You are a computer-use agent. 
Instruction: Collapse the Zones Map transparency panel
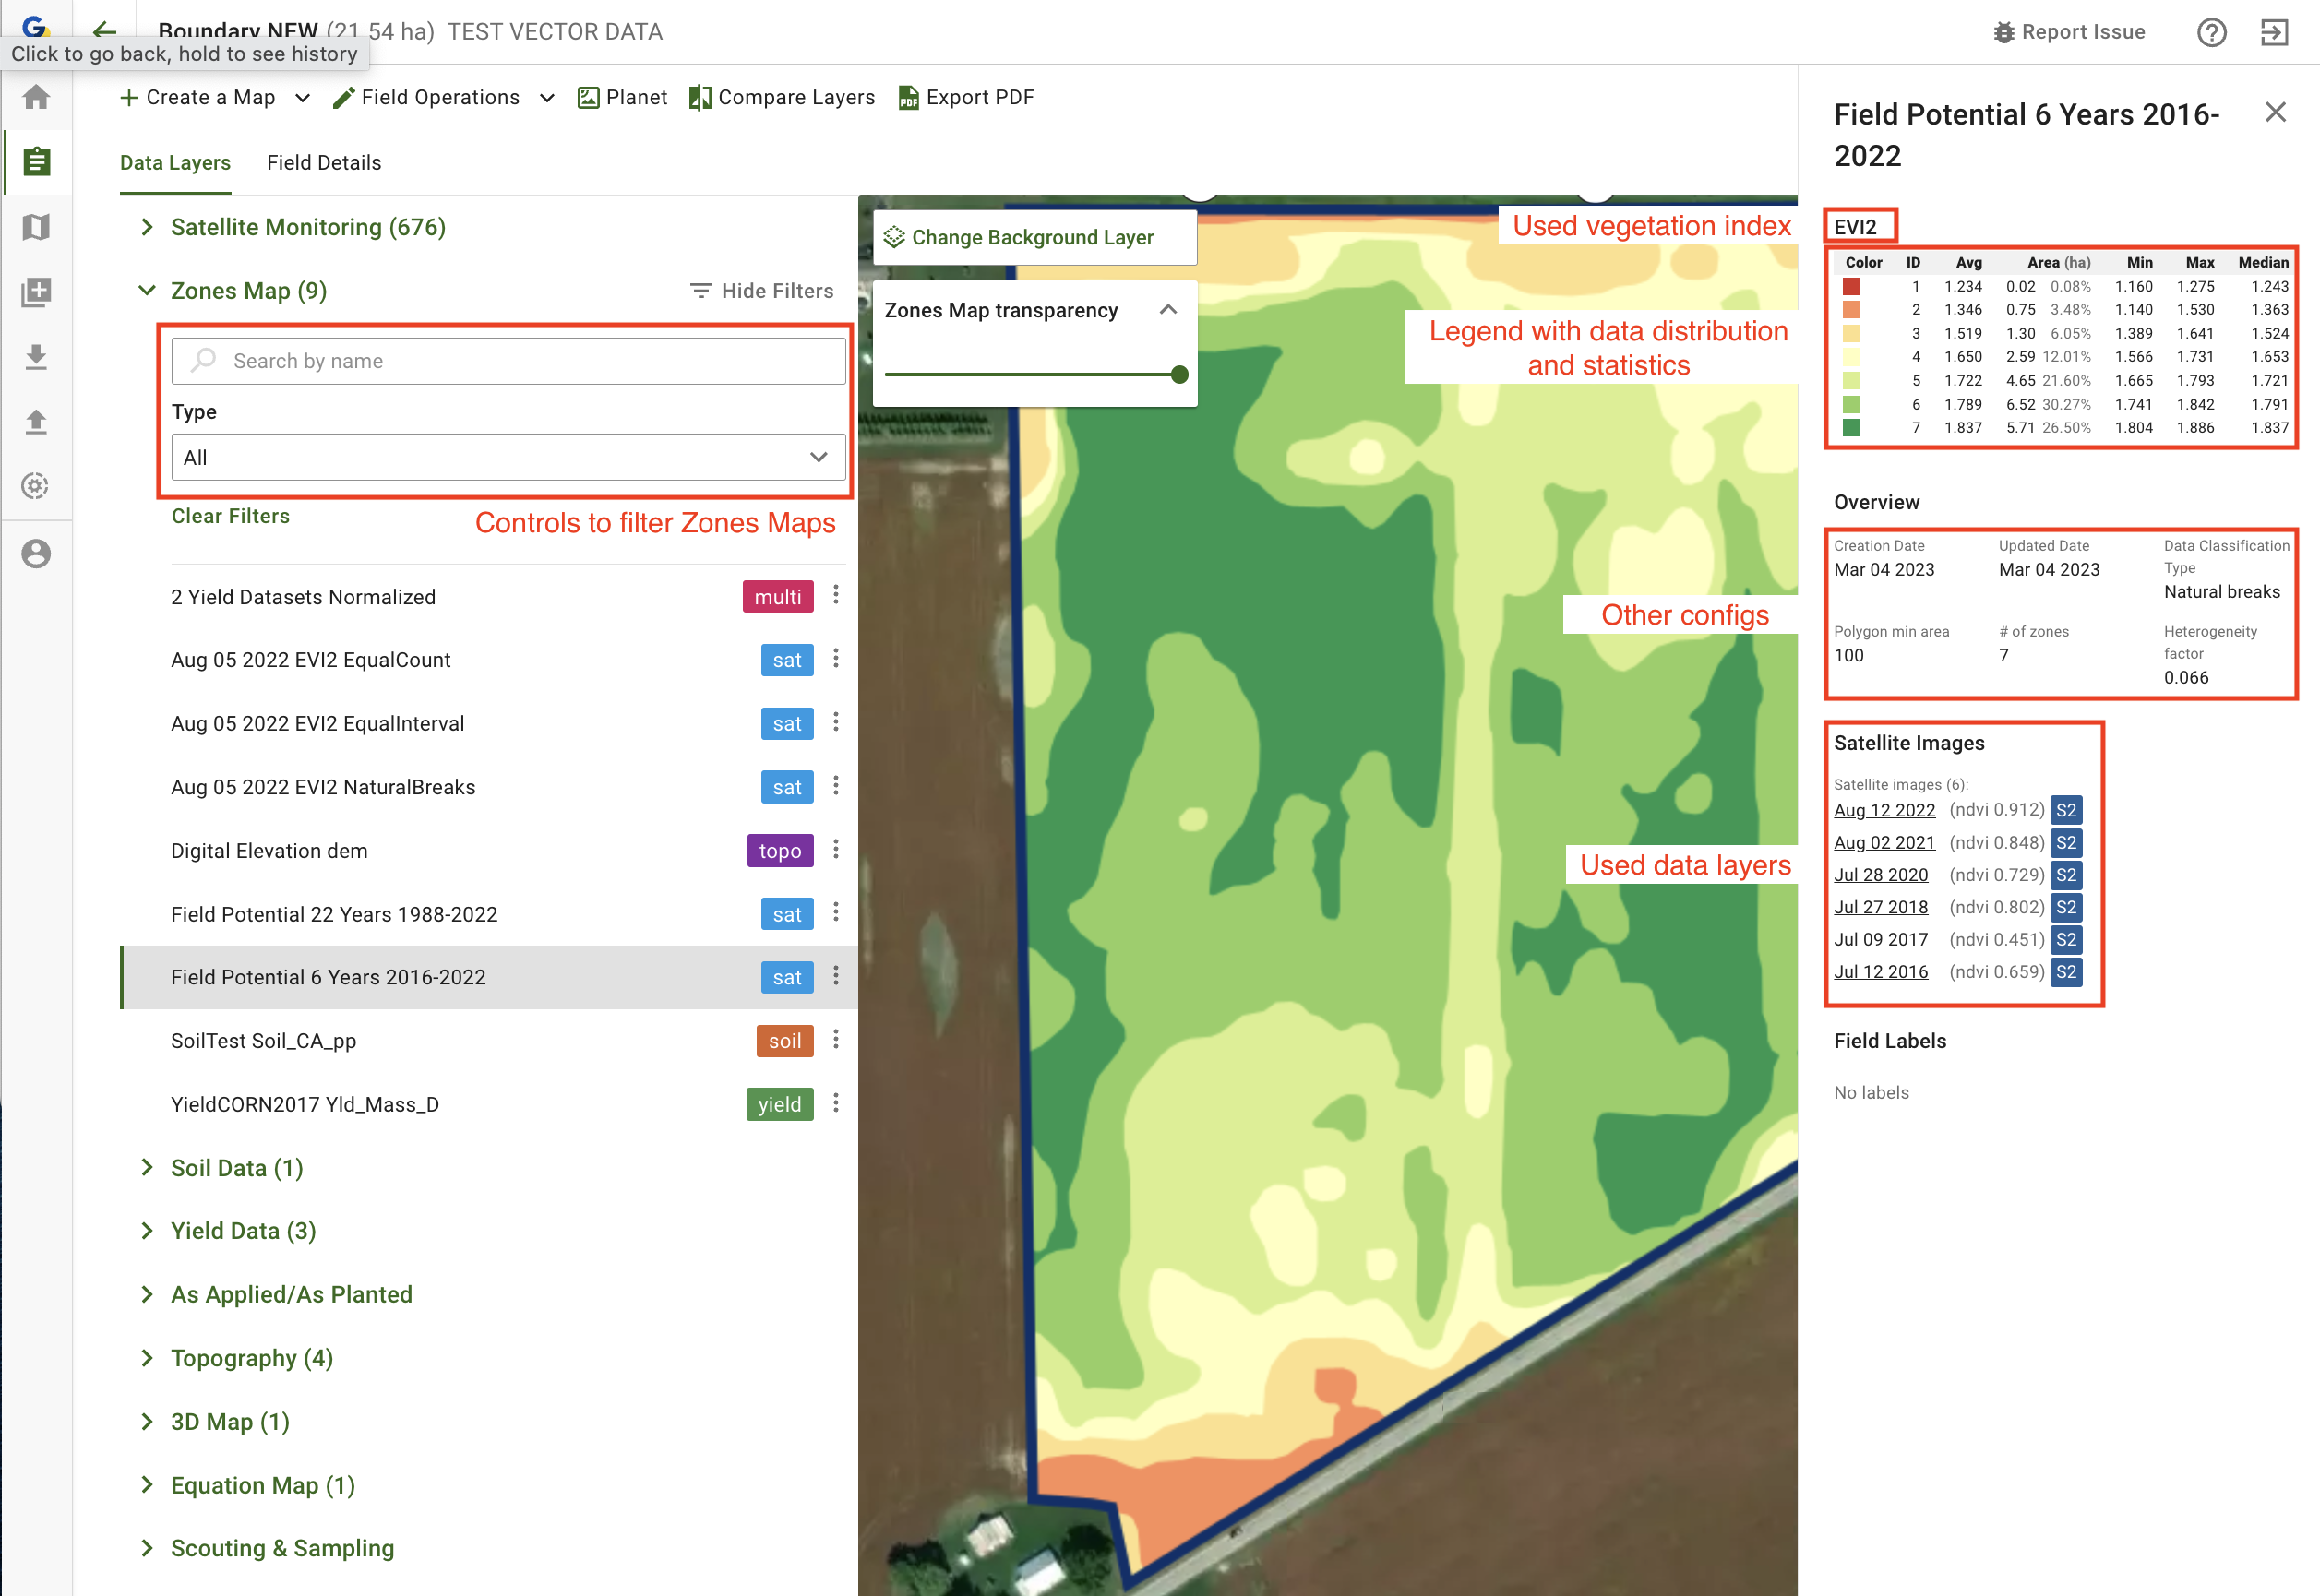(1167, 310)
